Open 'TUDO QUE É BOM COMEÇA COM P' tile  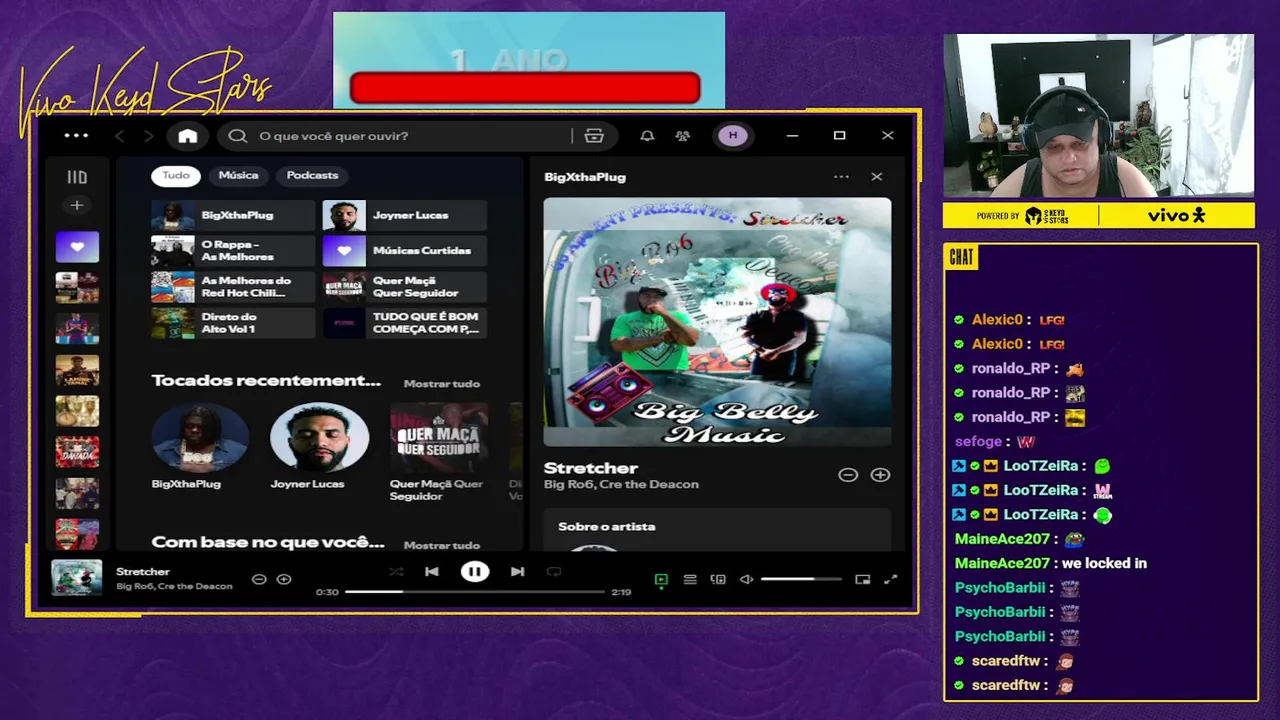405,323
